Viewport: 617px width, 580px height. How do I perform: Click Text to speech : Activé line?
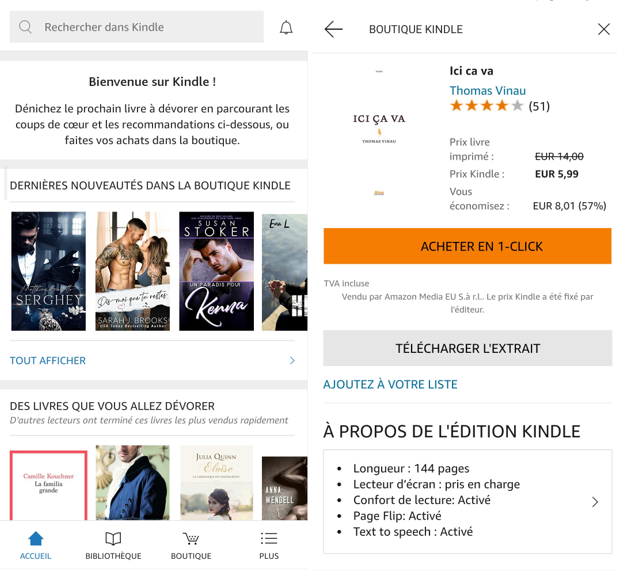(x=413, y=532)
